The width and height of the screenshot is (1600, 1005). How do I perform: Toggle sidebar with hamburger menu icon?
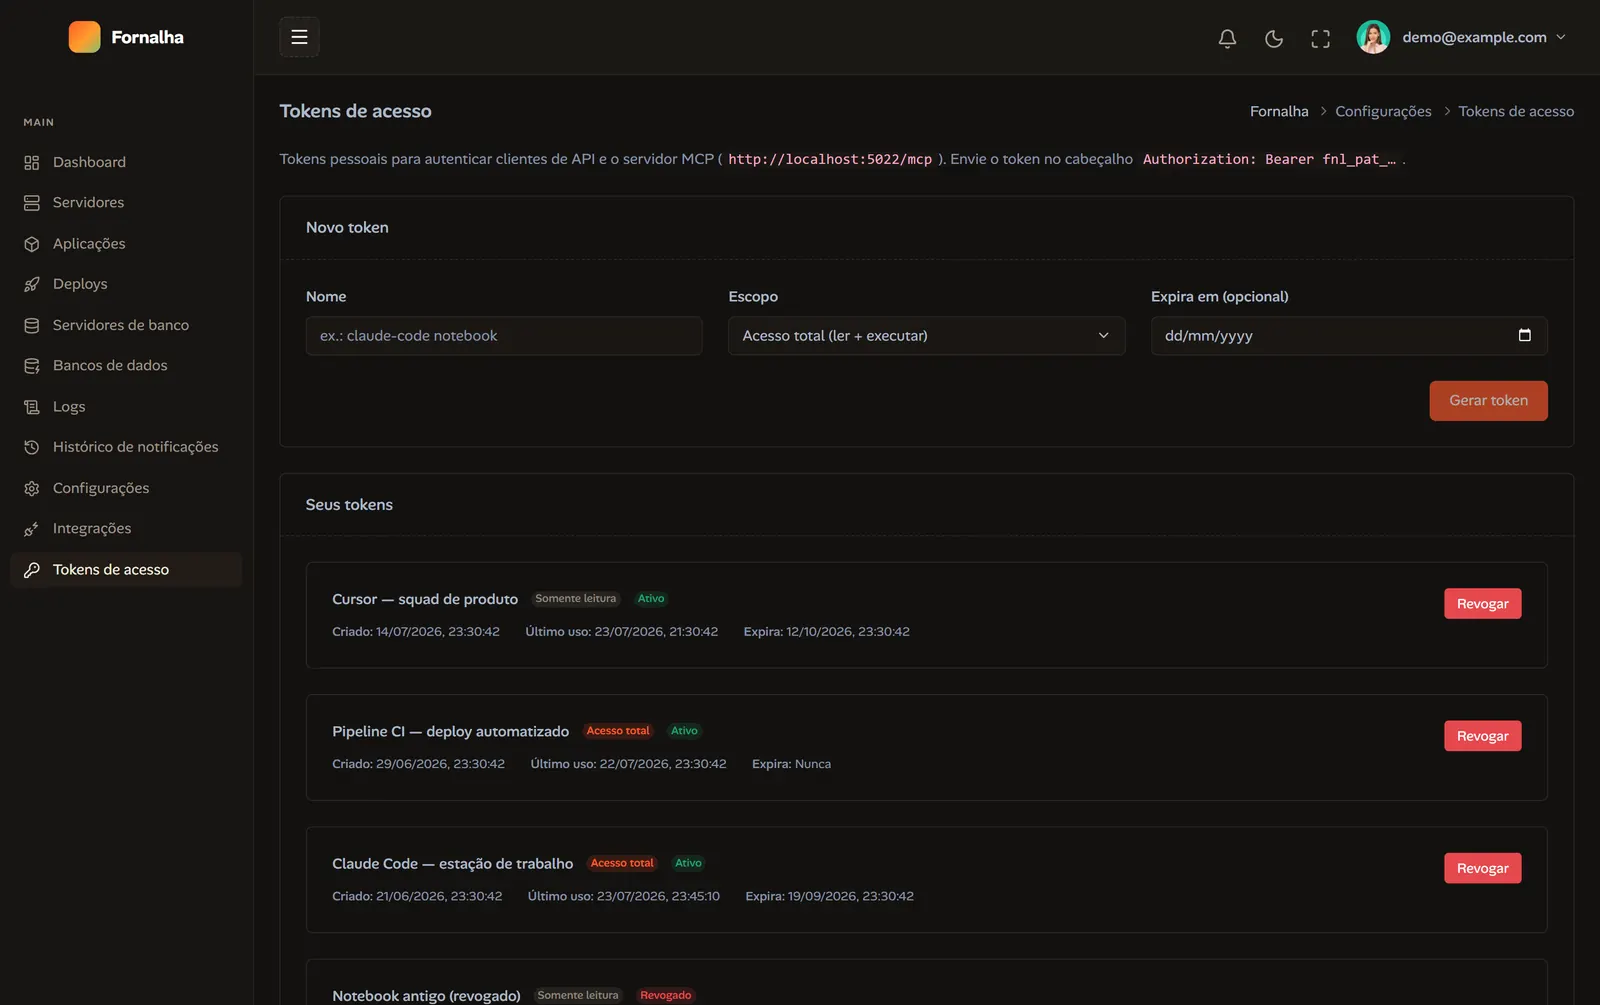299,37
